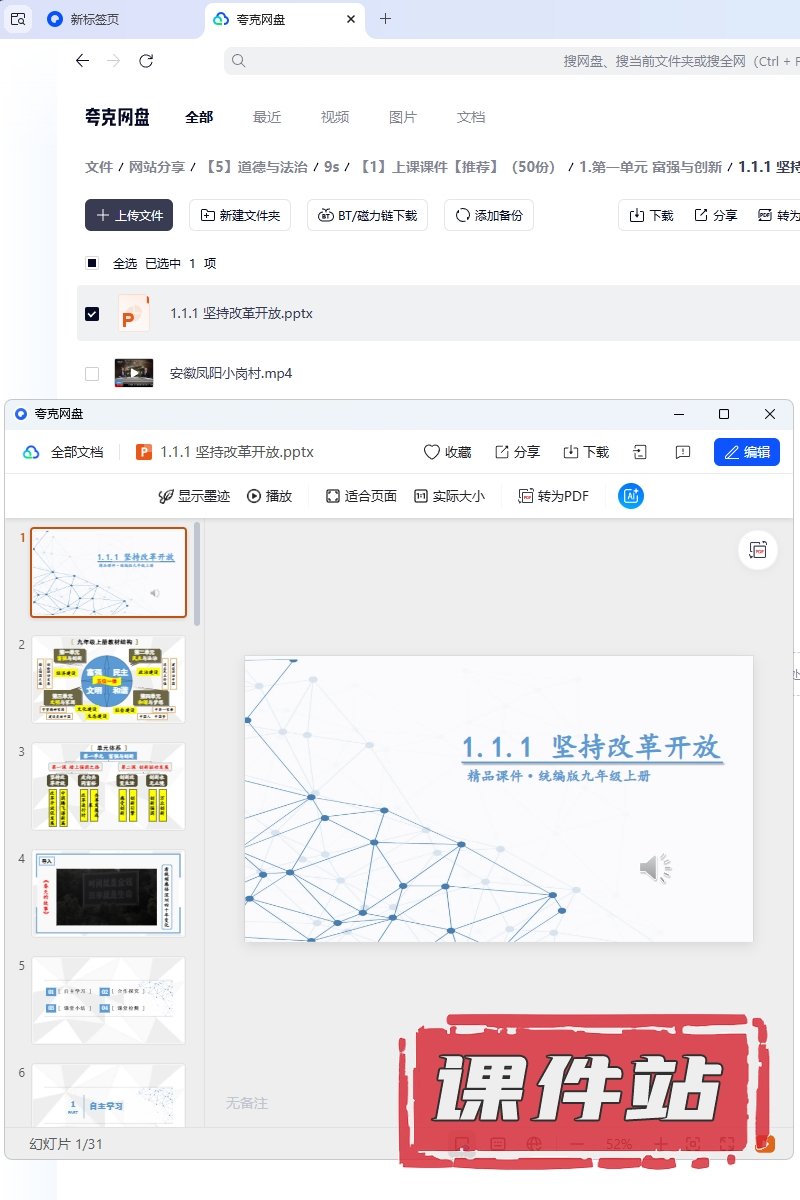Click the heart 收藏 favorite icon
800x1200 pixels.
(x=432, y=452)
